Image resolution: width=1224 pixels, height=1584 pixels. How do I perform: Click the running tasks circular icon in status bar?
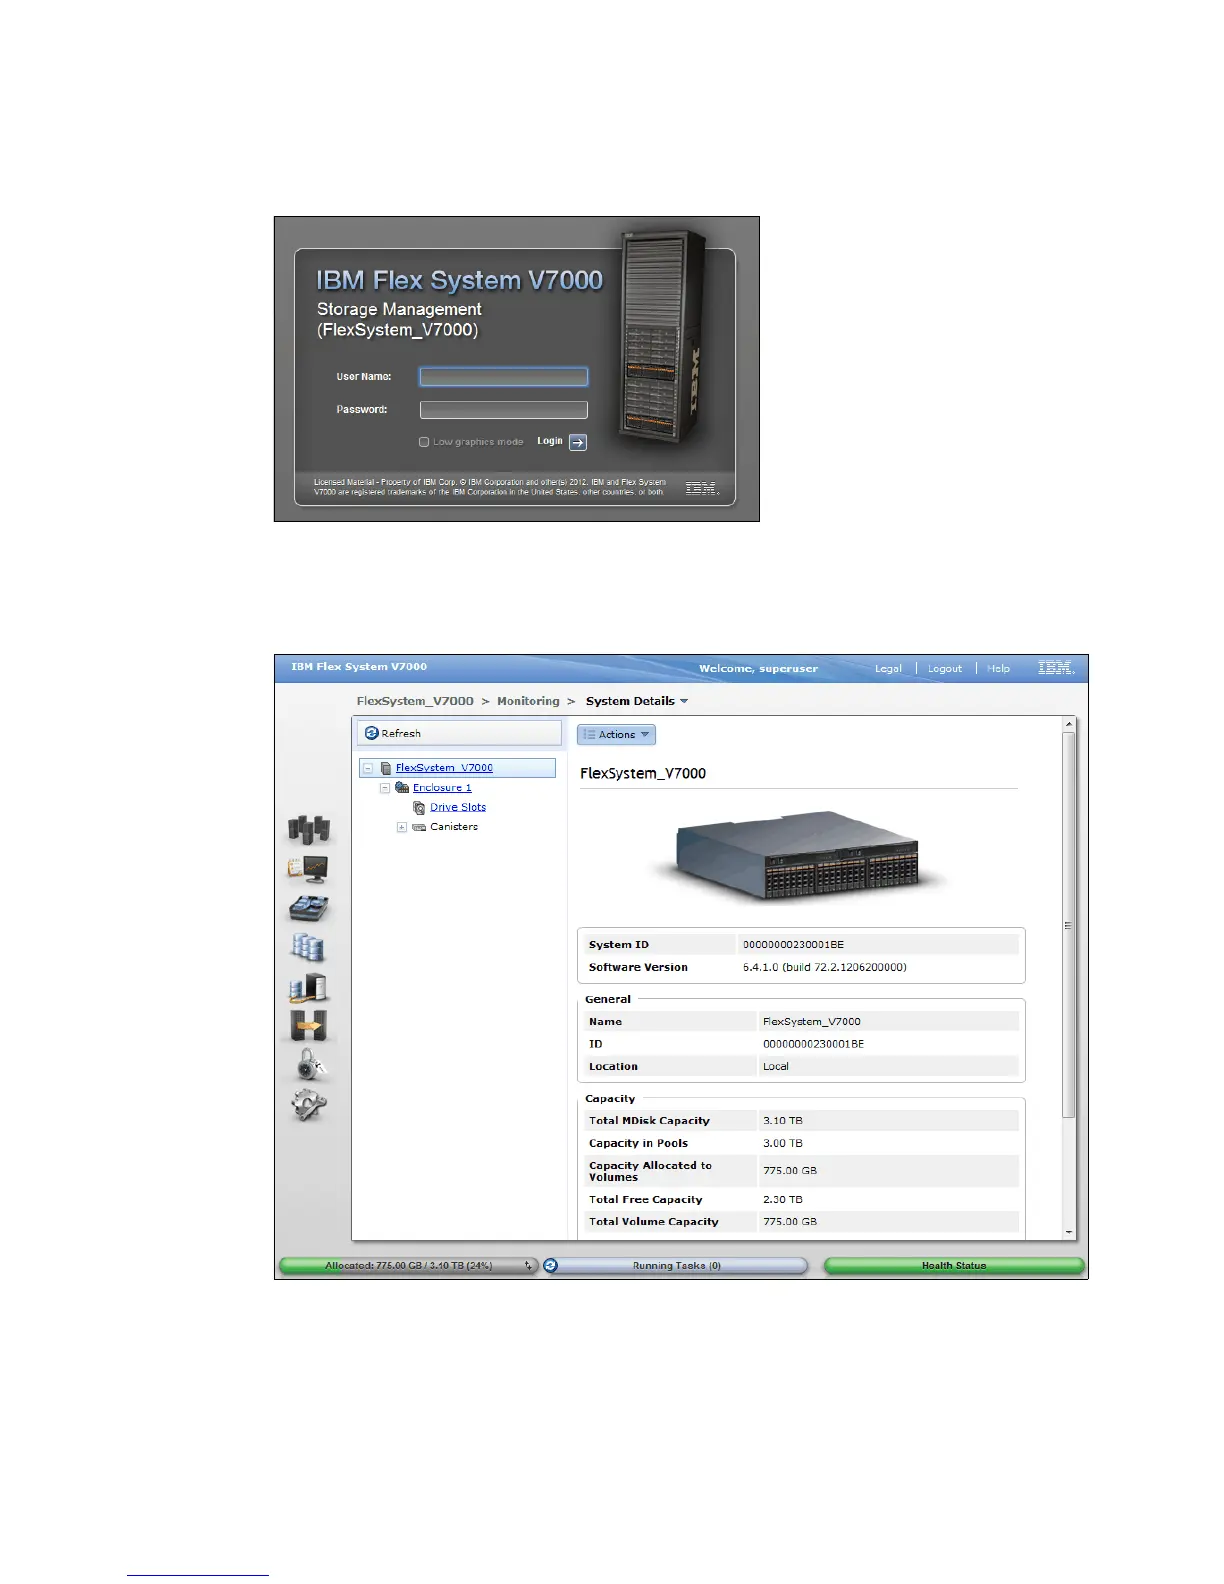pyautogui.click(x=551, y=1265)
